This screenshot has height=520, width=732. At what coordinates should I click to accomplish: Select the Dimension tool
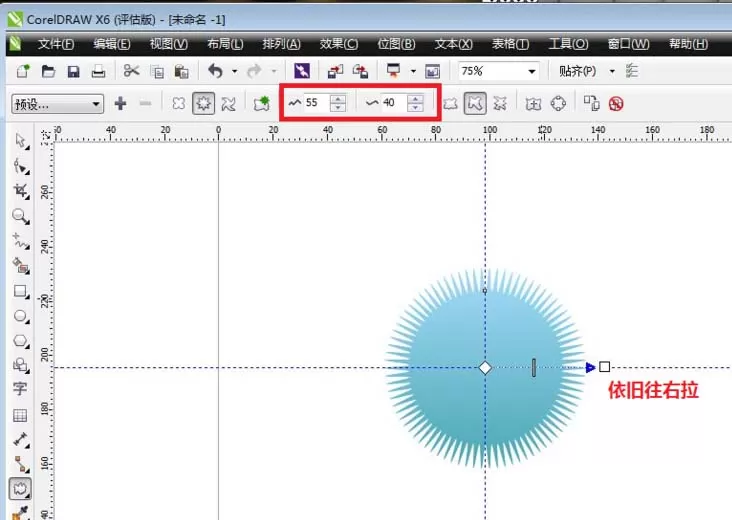pos(21,440)
